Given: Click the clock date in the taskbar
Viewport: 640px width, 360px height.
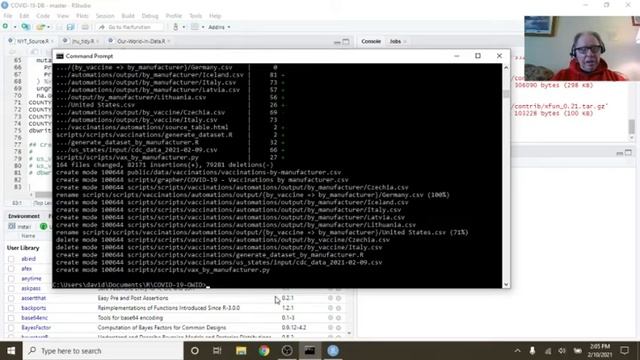Looking at the screenshot, I should [x=600, y=351].
